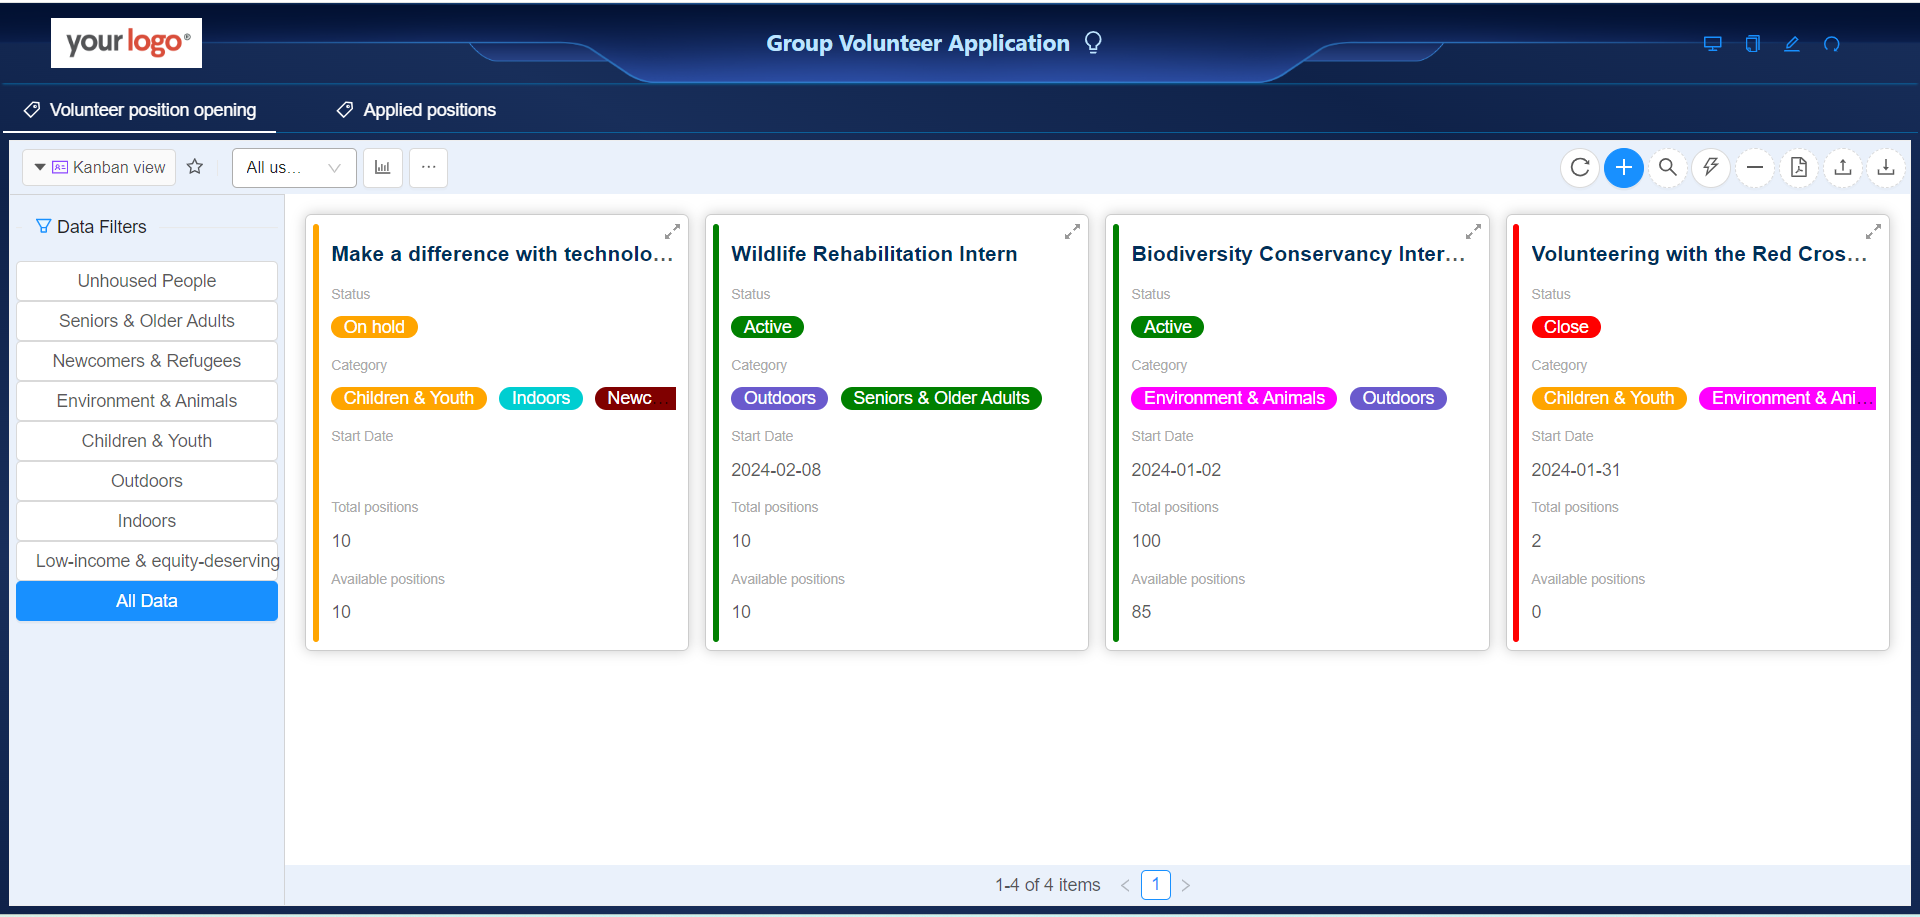Image resolution: width=1920 pixels, height=917 pixels.
Task: Mark view as favorite with star
Action: point(195,167)
